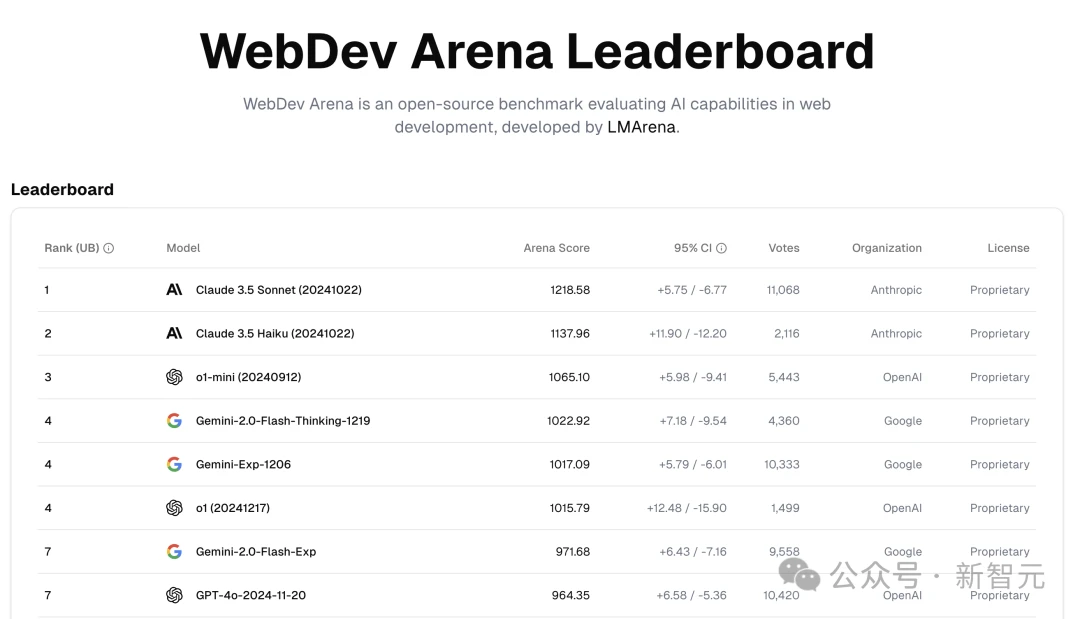The image size is (1080, 619).
Task: Click the License column header
Action: (x=1008, y=248)
